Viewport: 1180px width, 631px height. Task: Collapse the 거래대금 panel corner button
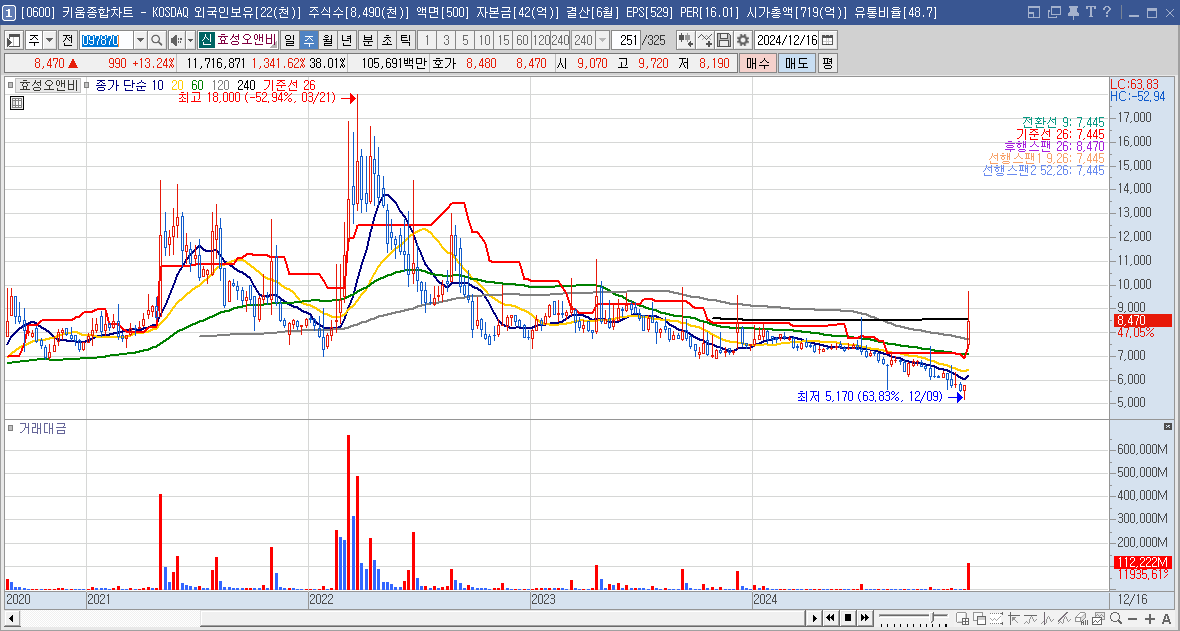1168,426
